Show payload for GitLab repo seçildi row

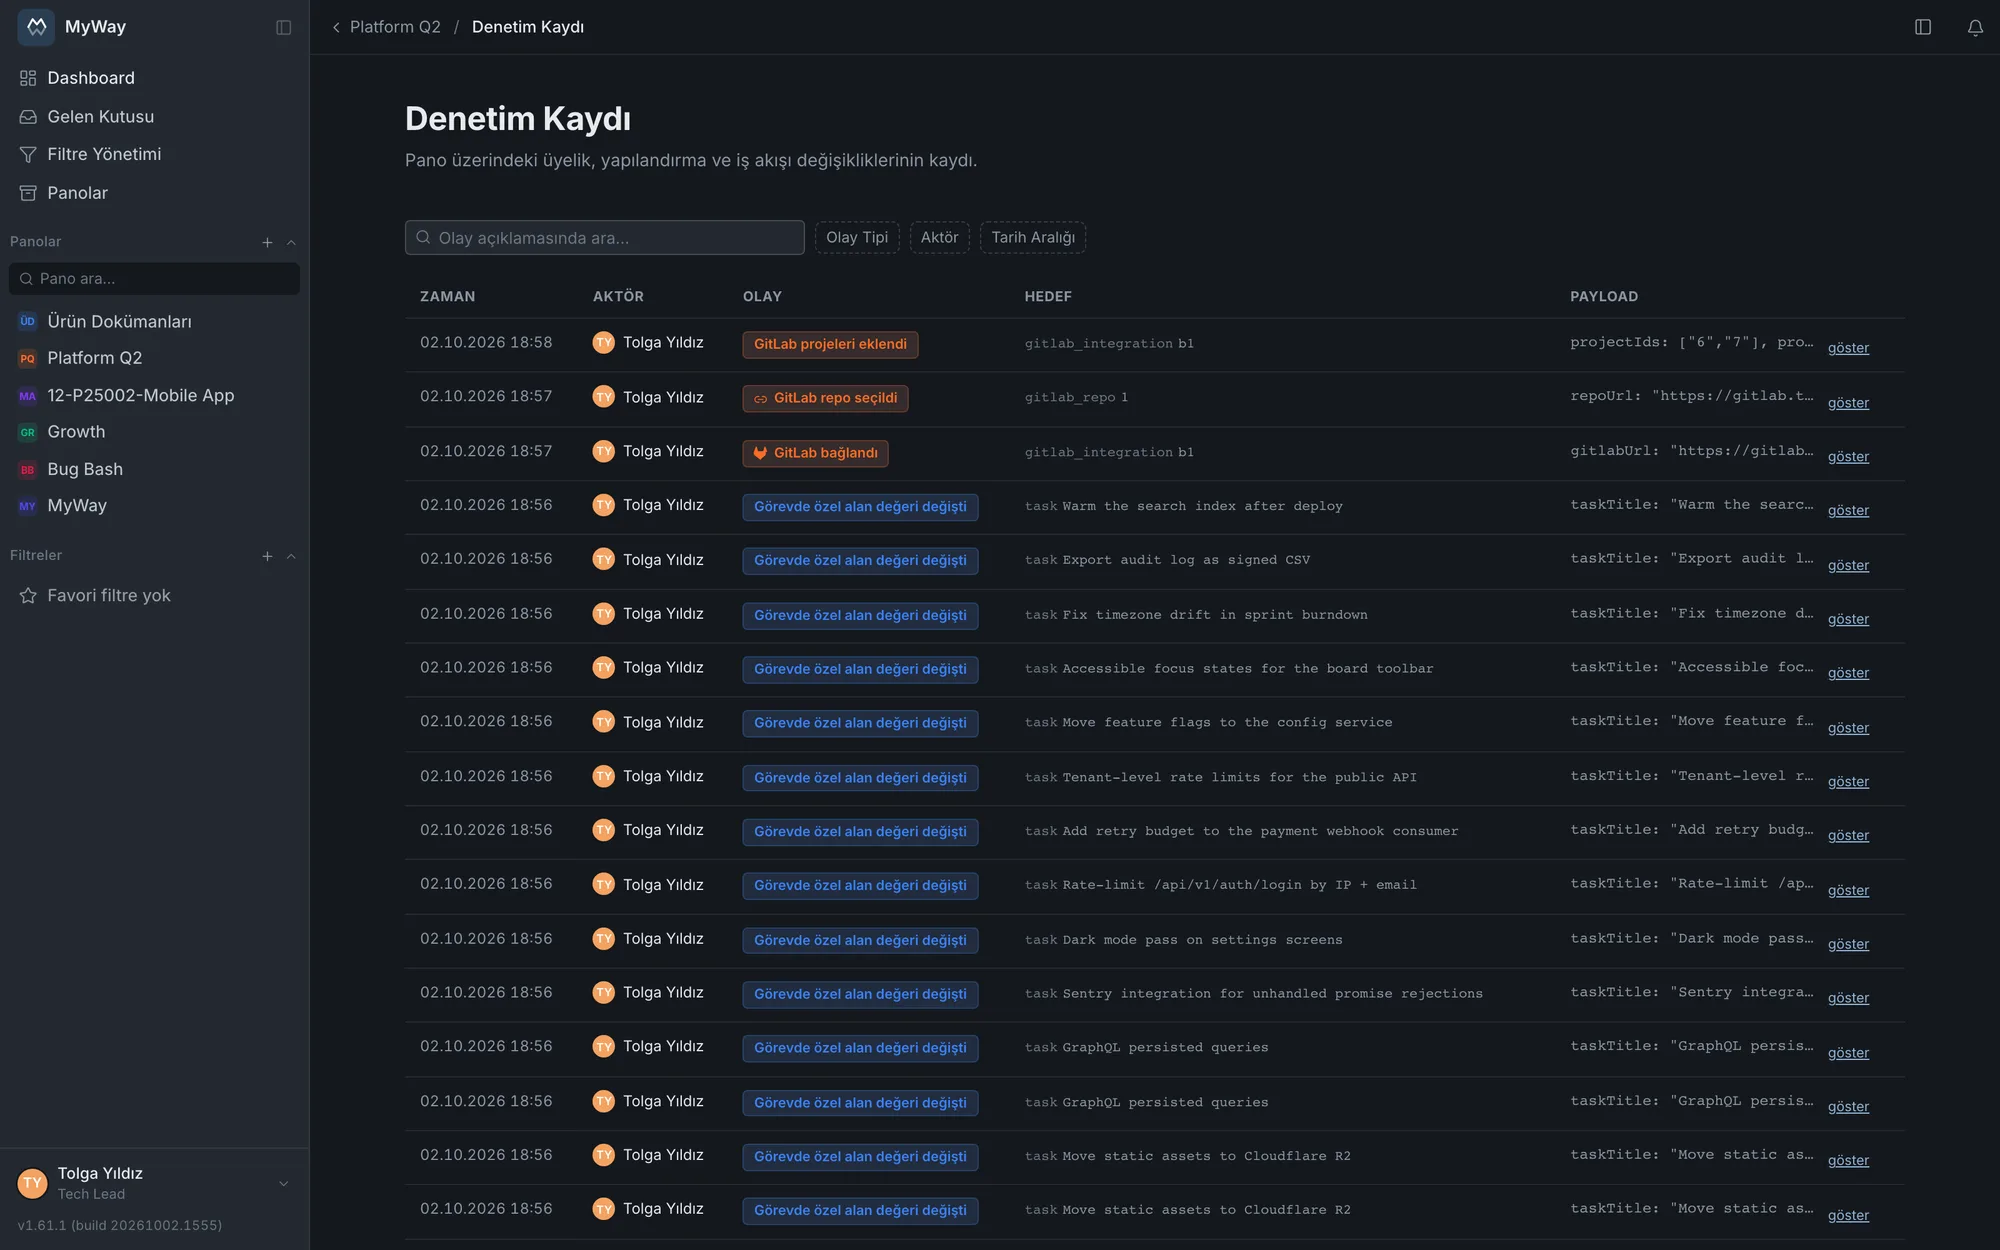pyautogui.click(x=1848, y=403)
